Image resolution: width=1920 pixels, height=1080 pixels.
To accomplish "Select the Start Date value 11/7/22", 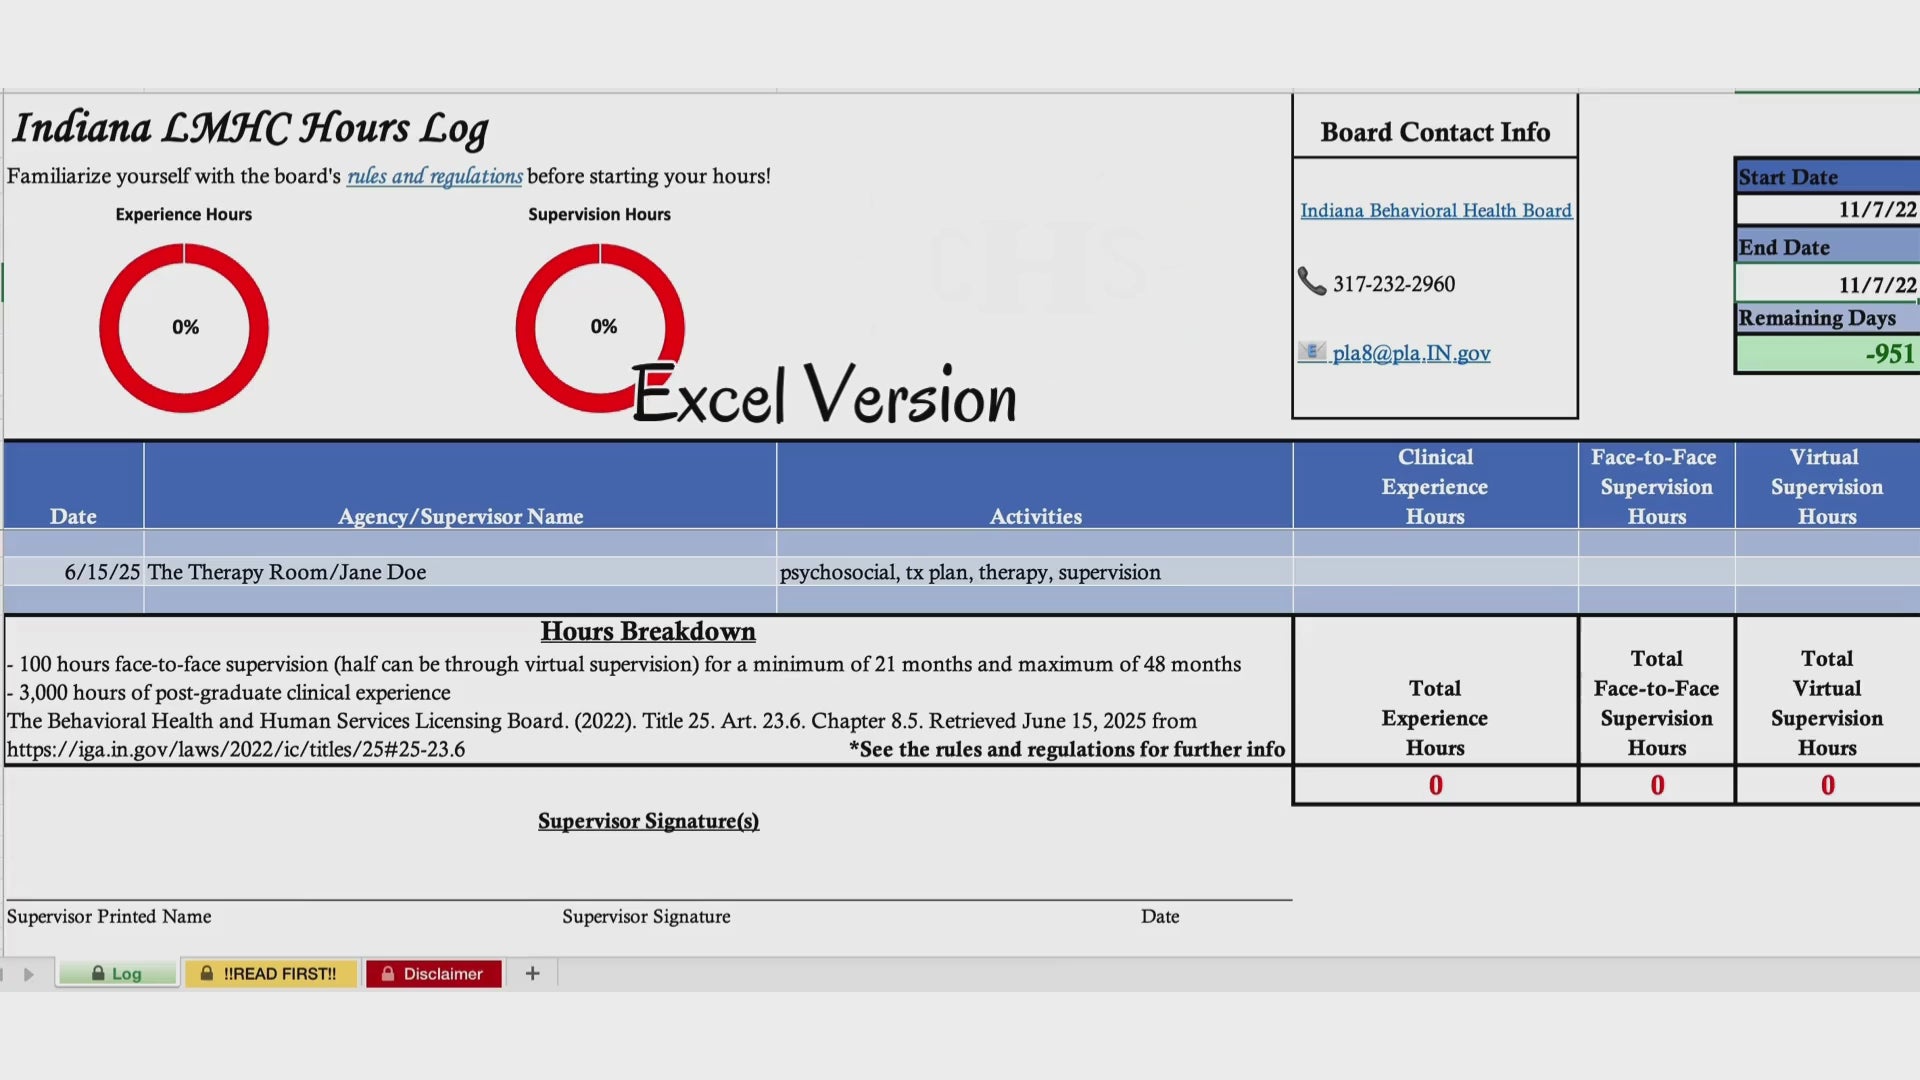I will coord(1828,209).
